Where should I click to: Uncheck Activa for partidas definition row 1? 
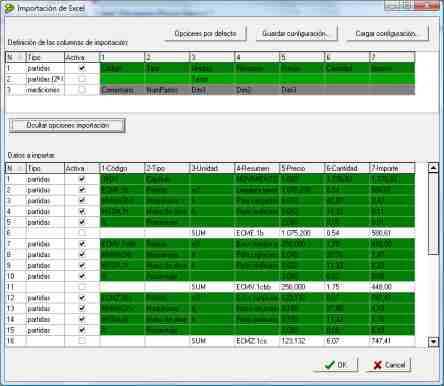82,68
